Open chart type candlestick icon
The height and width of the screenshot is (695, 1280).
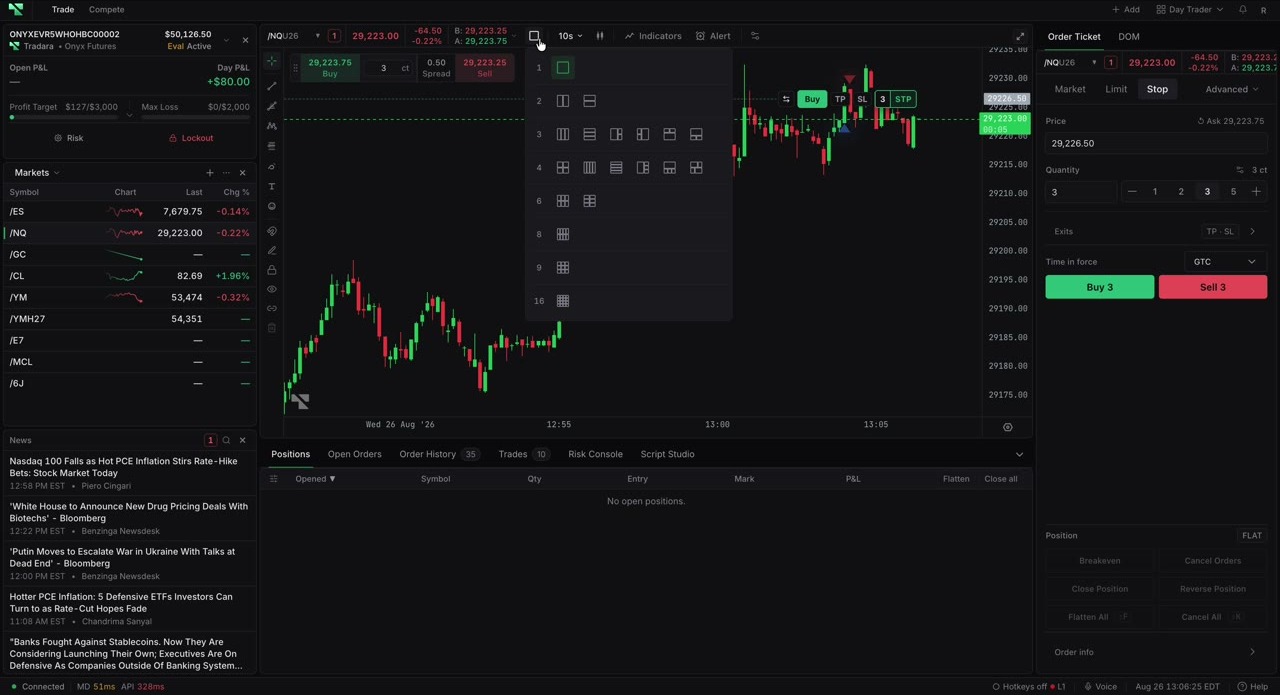(x=600, y=36)
